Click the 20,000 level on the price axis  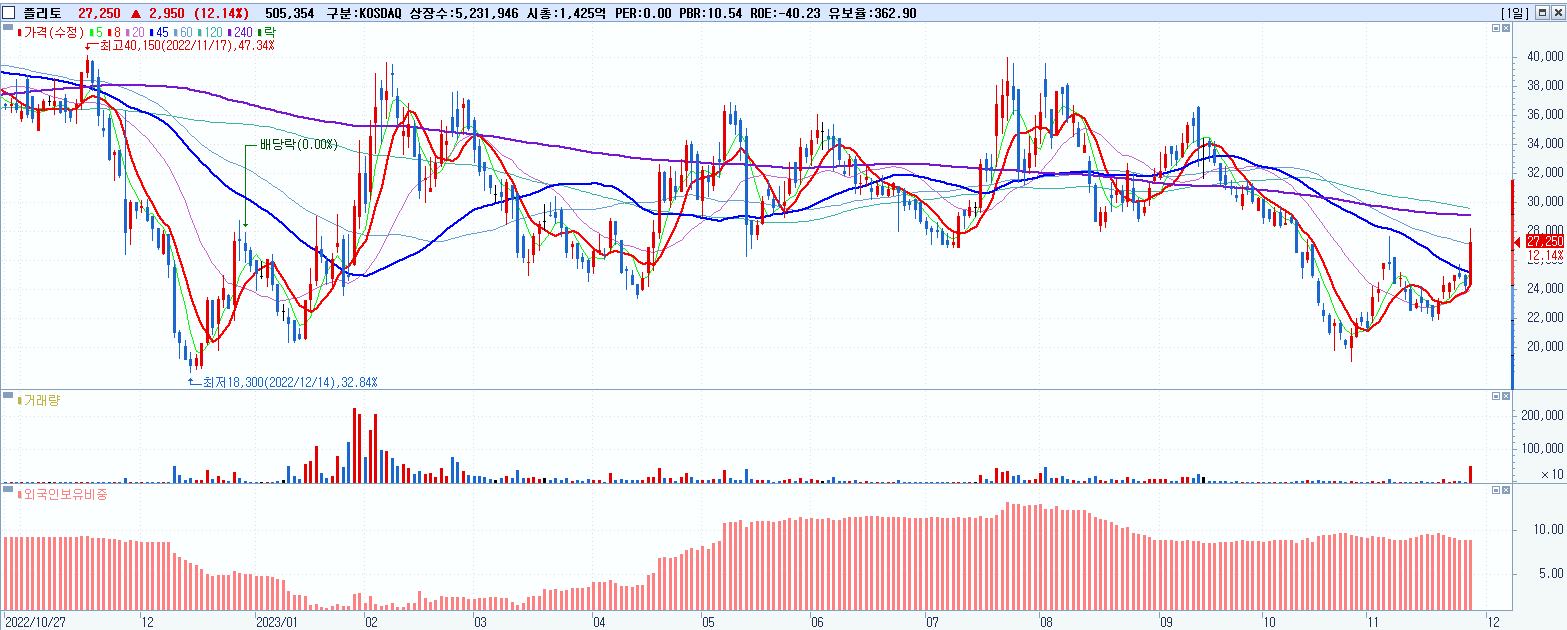(1546, 347)
